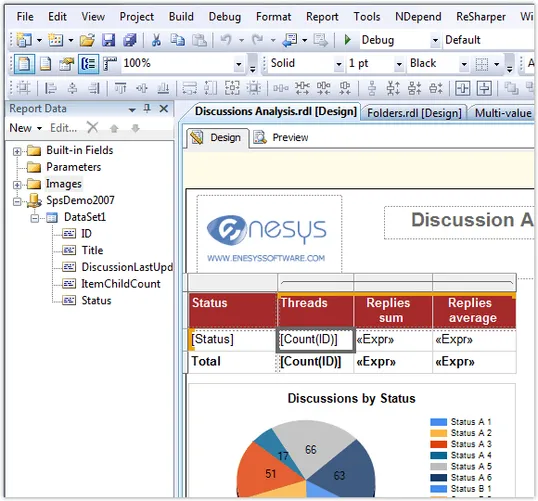Click the Navigate Forward icon
This screenshot has height=501, width=538.
click(320, 40)
